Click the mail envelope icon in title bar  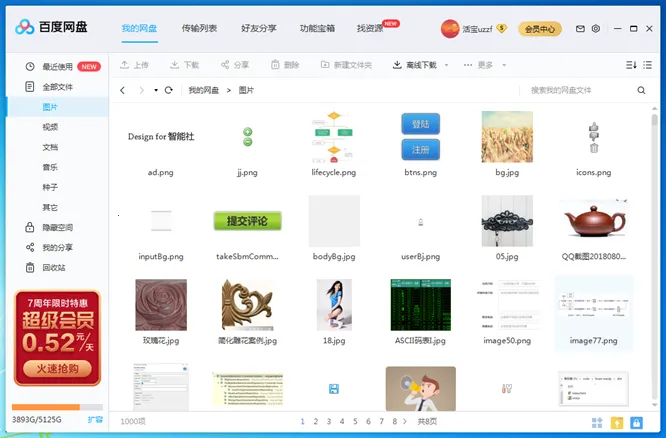(x=580, y=29)
